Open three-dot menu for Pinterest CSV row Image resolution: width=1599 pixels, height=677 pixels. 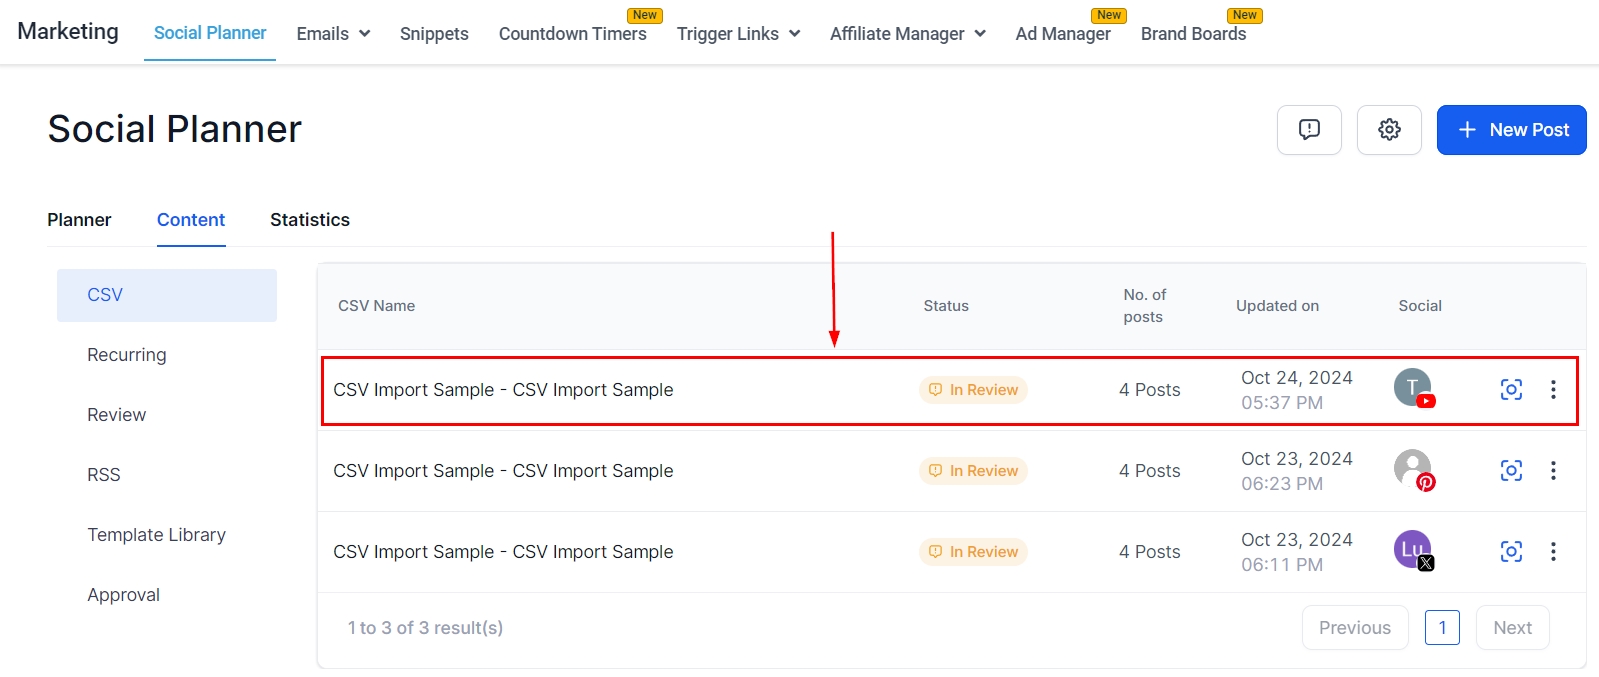[x=1553, y=471]
